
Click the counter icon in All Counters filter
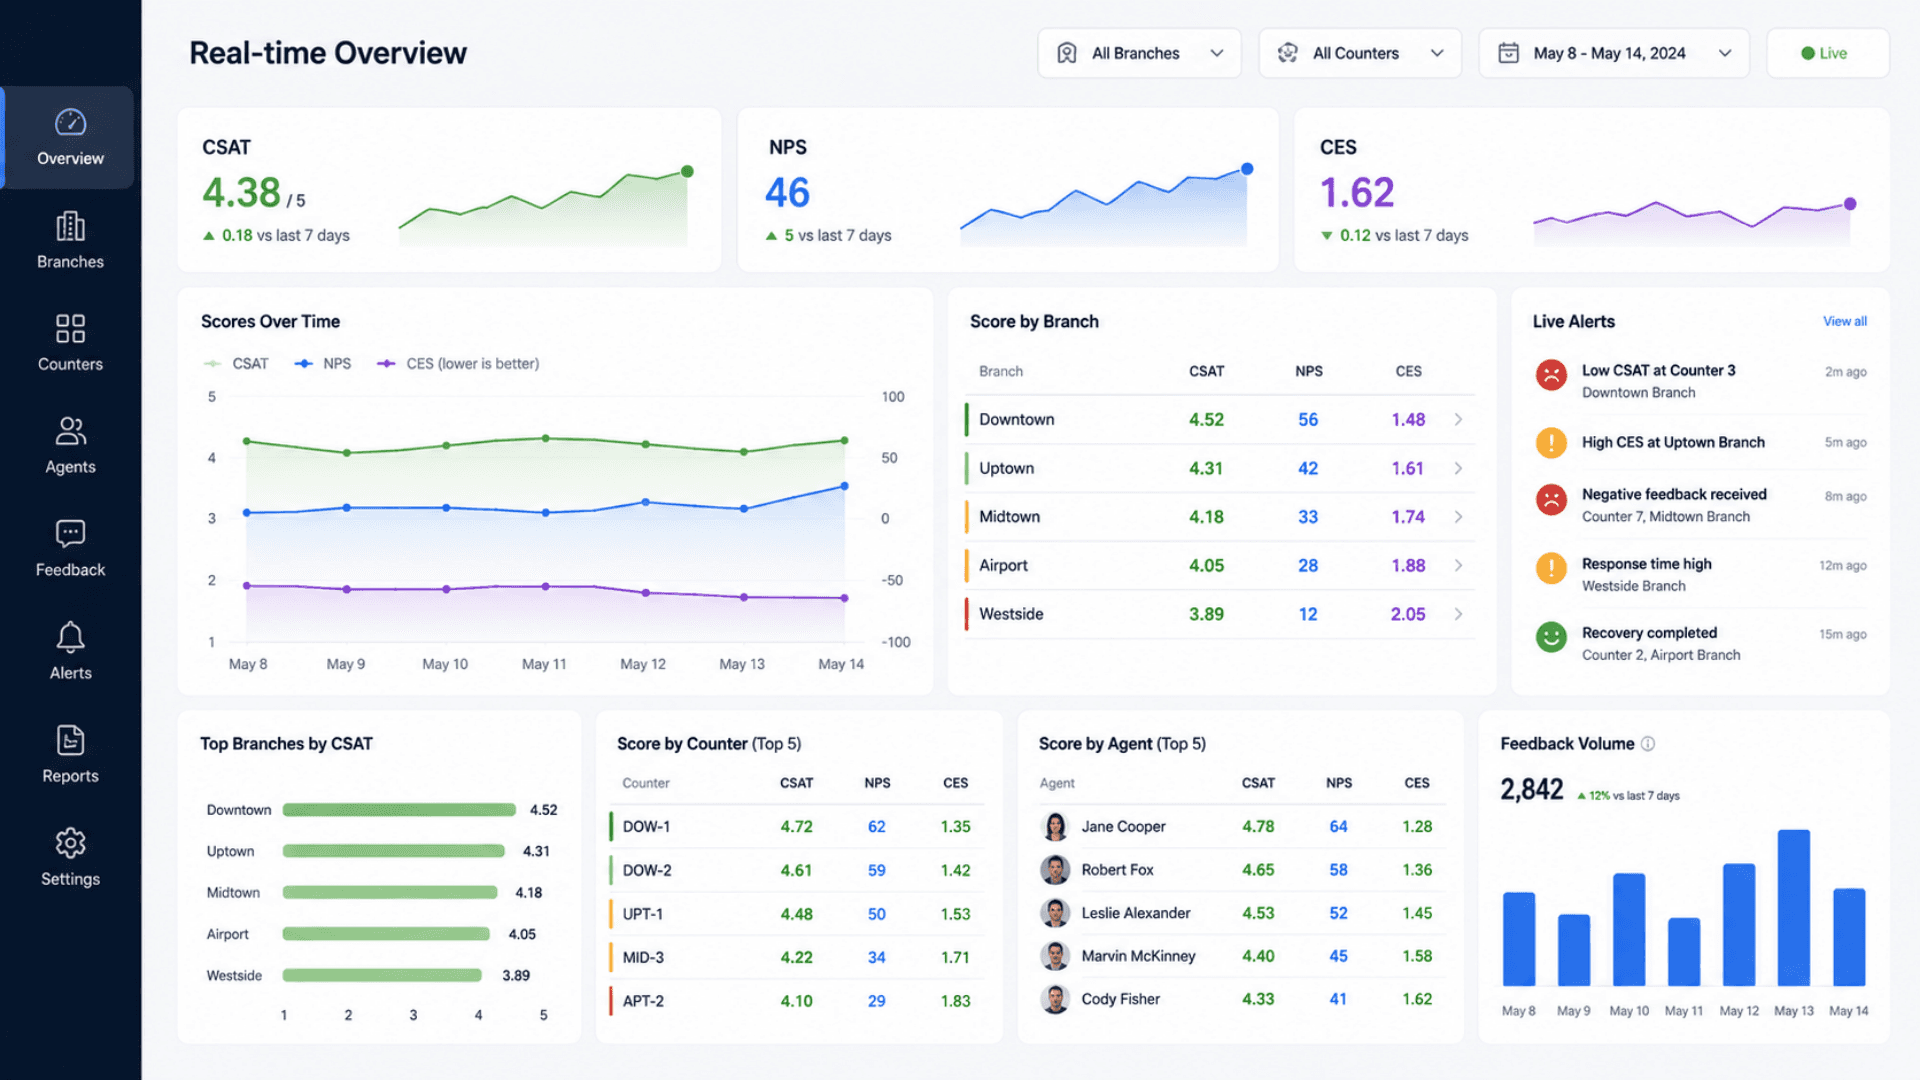pos(1288,53)
